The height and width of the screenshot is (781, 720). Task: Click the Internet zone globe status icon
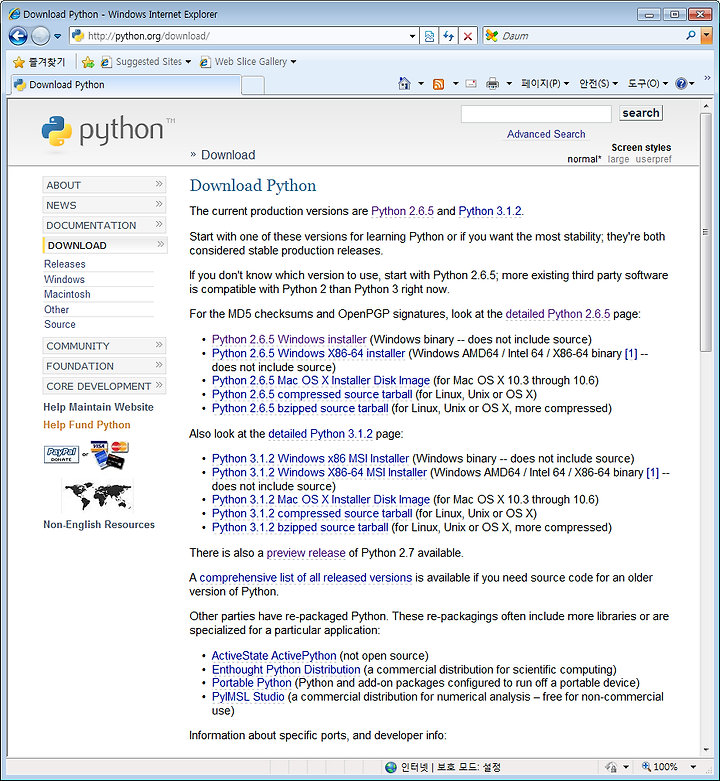pos(391,767)
